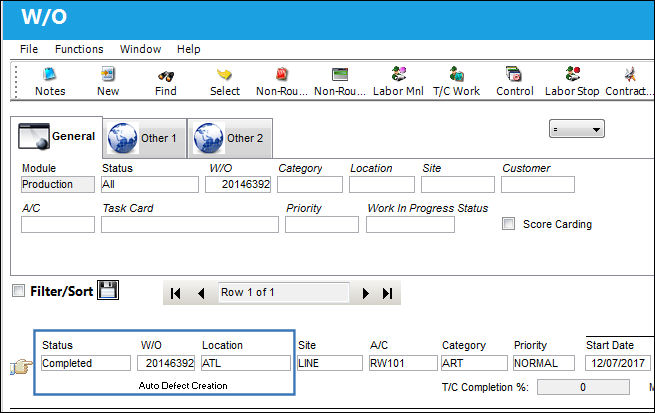Open the T/C Work toolbar icon
Screen dimensions: 655x413
pyautogui.click(x=456, y=74)
